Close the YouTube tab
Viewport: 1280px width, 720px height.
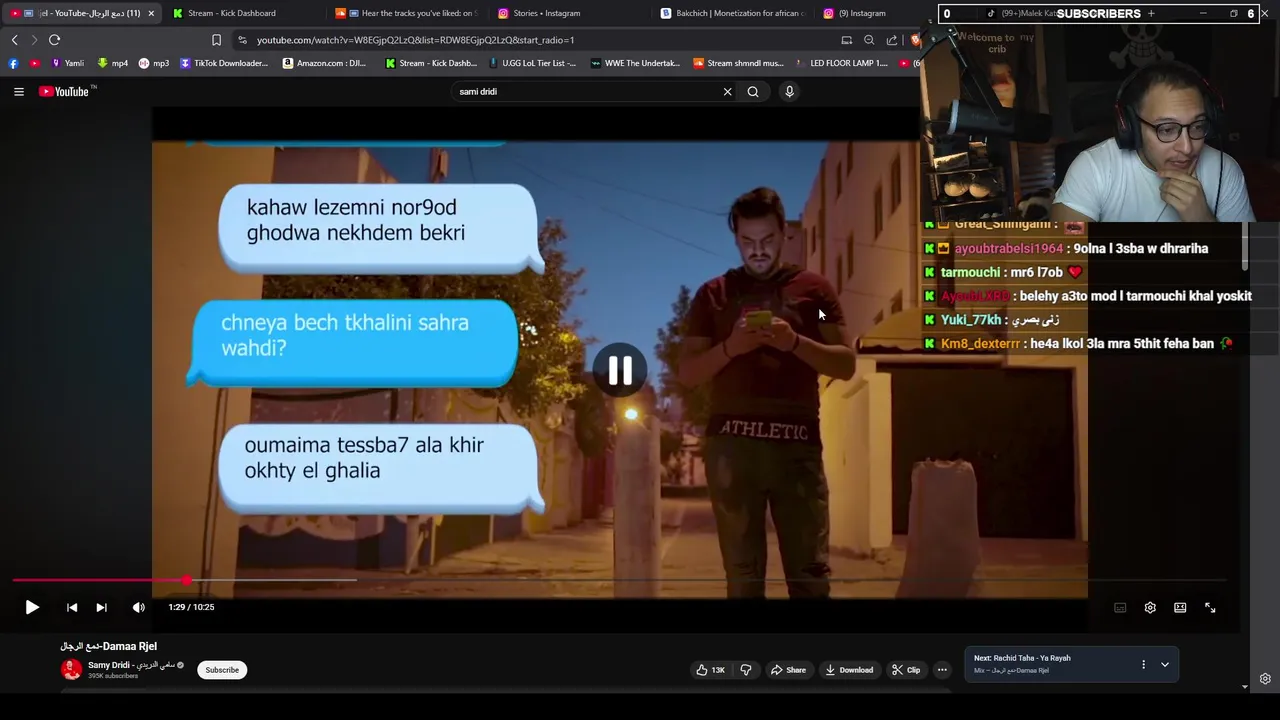151,13
